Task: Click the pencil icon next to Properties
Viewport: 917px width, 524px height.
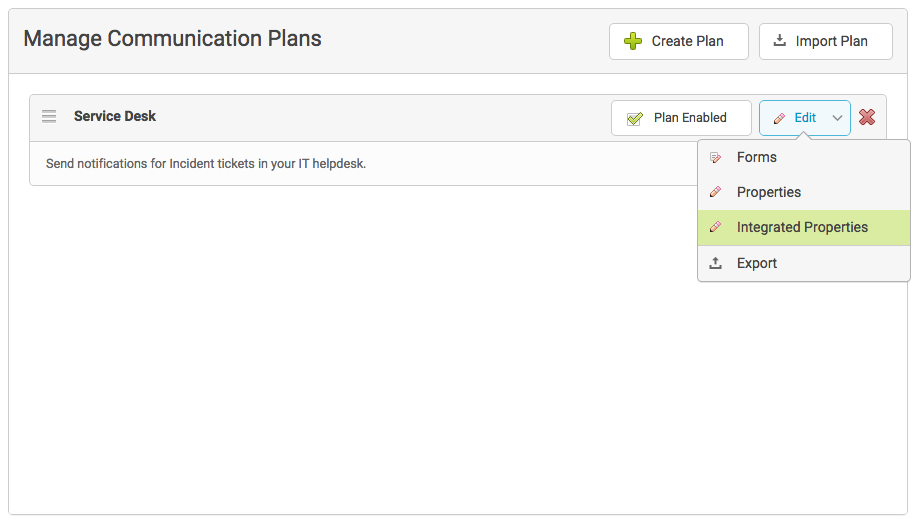Action: pos(715,192)
